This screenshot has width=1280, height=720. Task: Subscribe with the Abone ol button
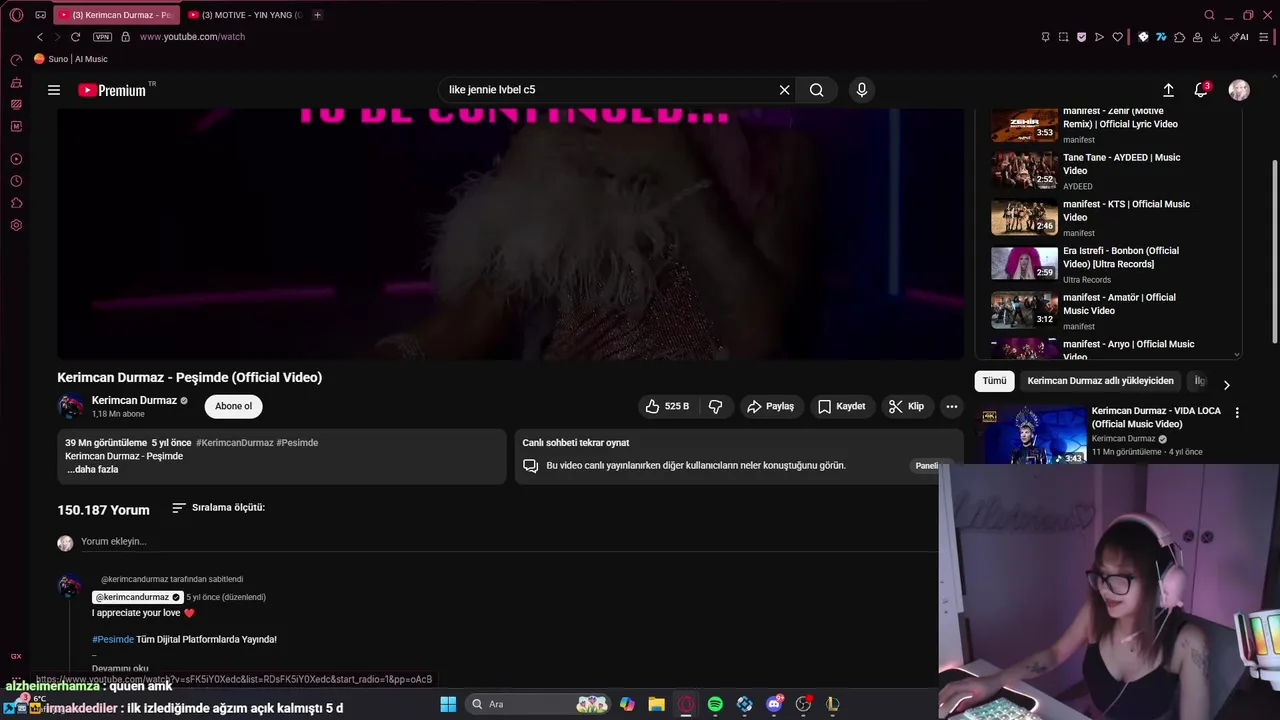click(x=233, y=406)
